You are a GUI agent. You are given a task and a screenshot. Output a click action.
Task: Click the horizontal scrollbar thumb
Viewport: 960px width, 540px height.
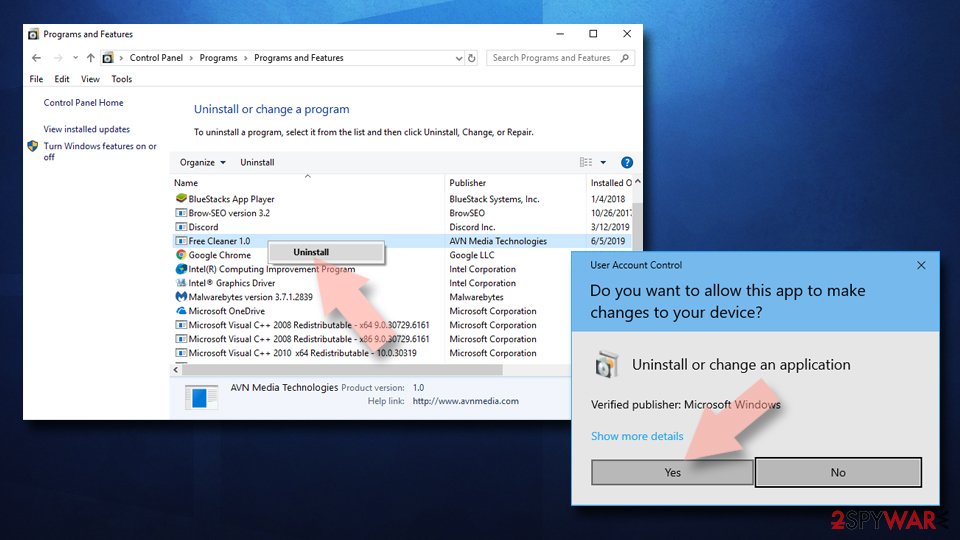[342, 370]
